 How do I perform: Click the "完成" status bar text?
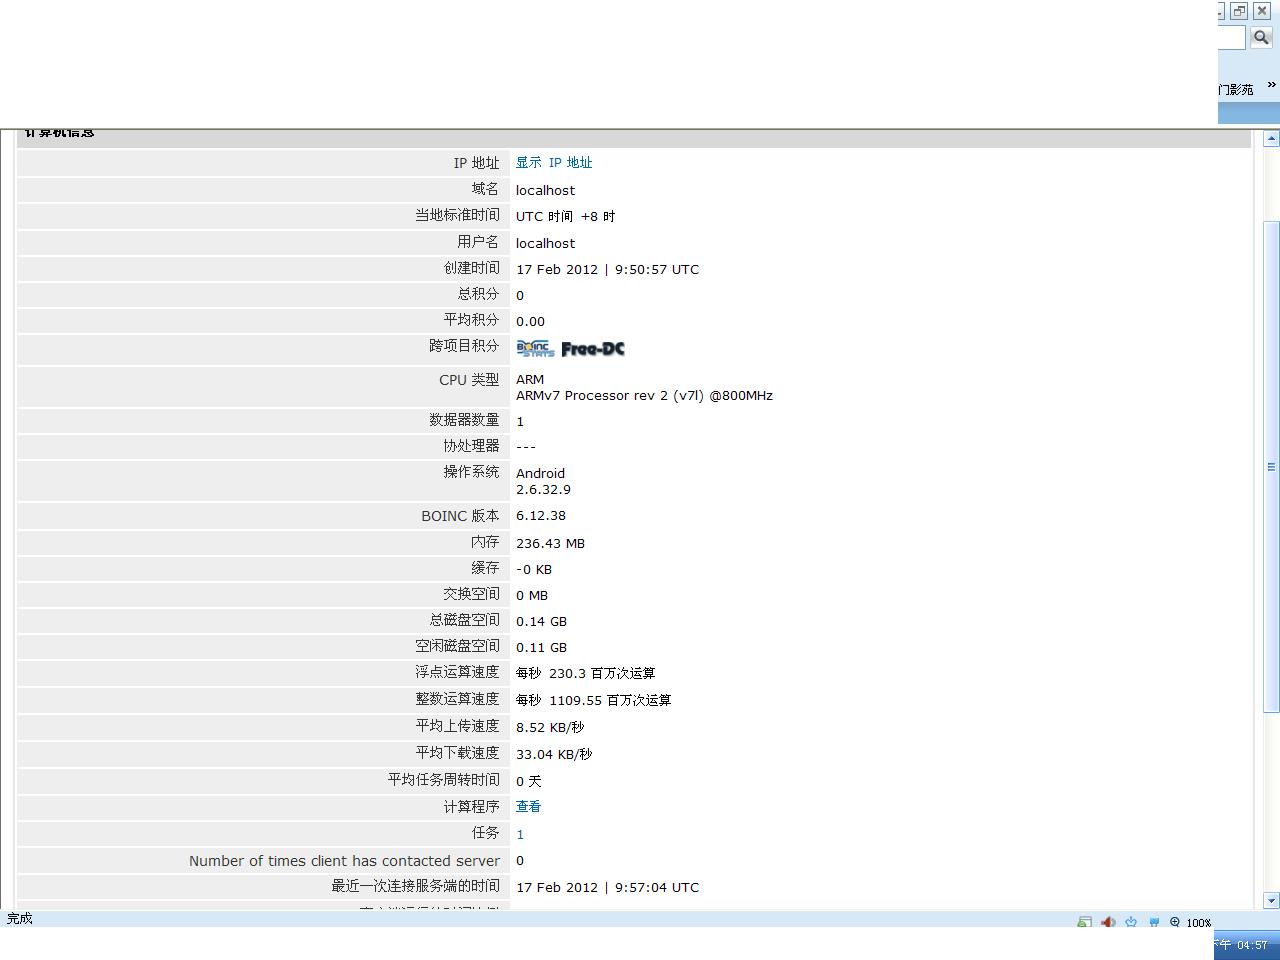tap(20, 918)
